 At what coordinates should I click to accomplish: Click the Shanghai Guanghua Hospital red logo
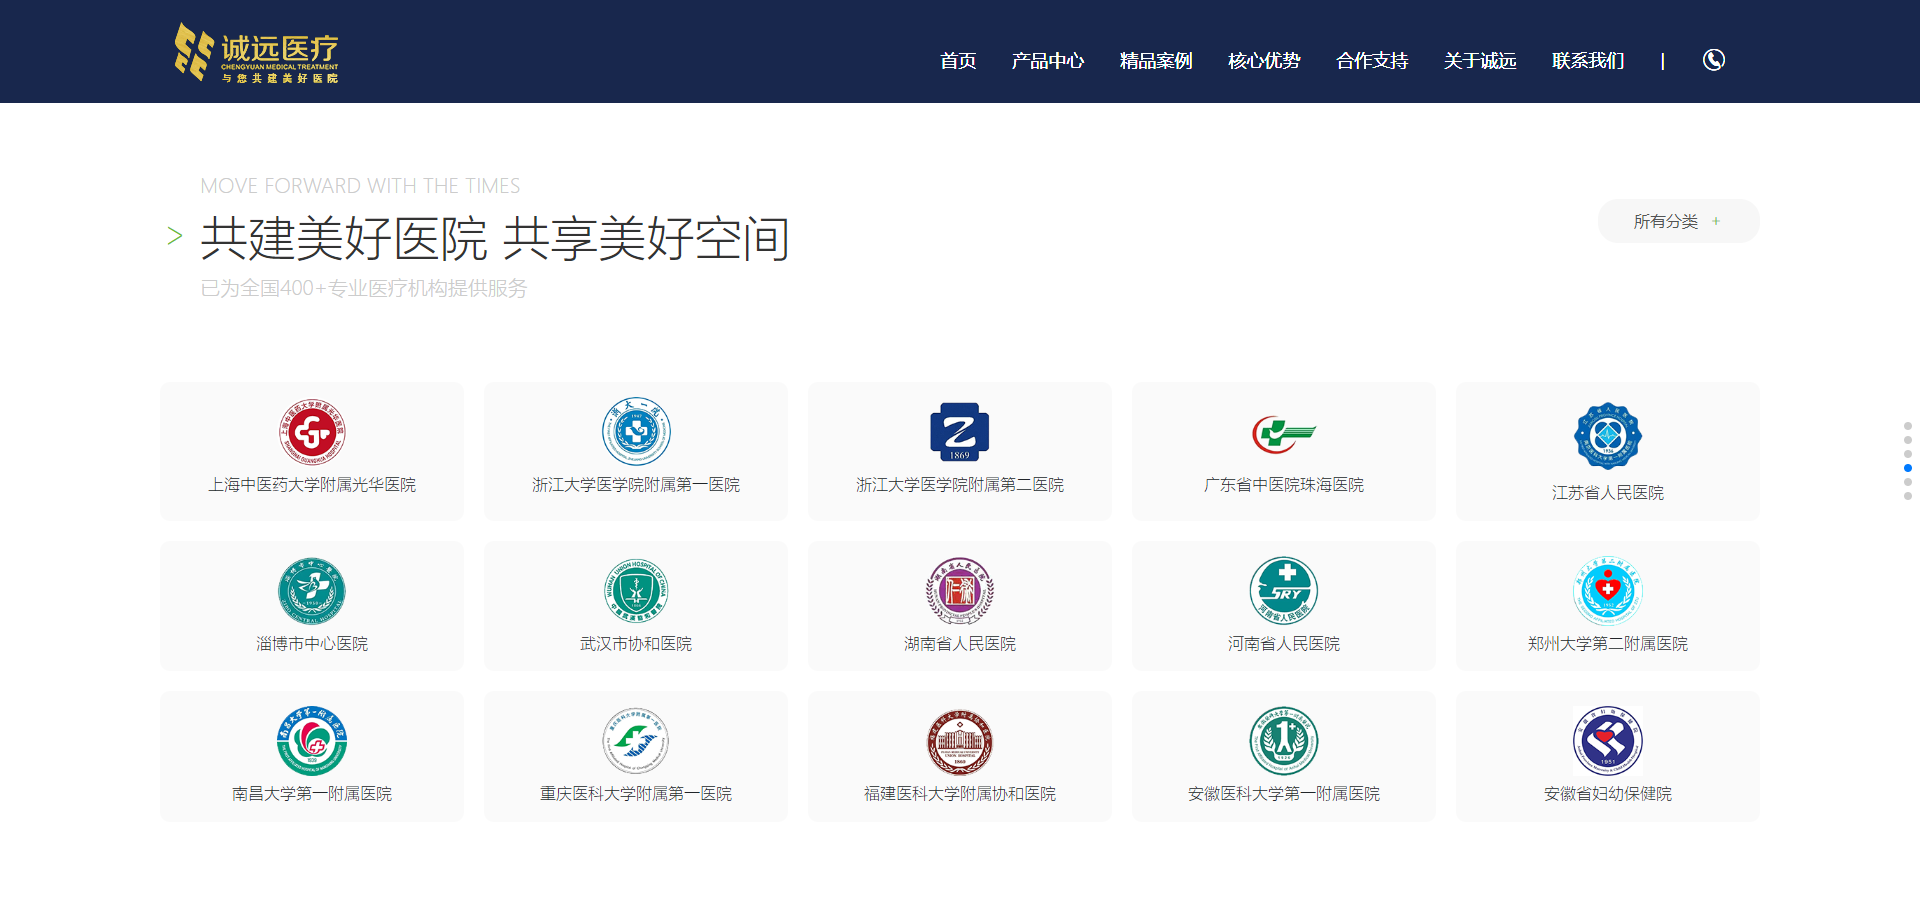click(x=312, y=432)
